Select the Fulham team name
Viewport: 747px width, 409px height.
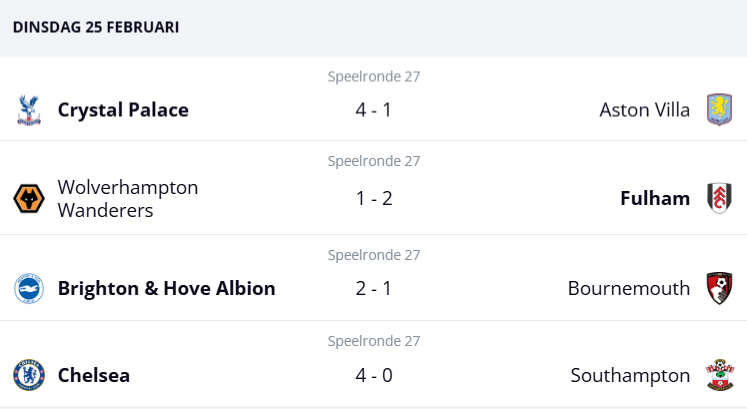tap(655, 198)
